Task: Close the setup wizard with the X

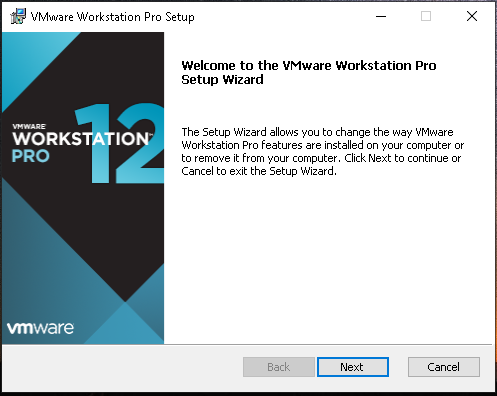Action: (x=472, y=16)
